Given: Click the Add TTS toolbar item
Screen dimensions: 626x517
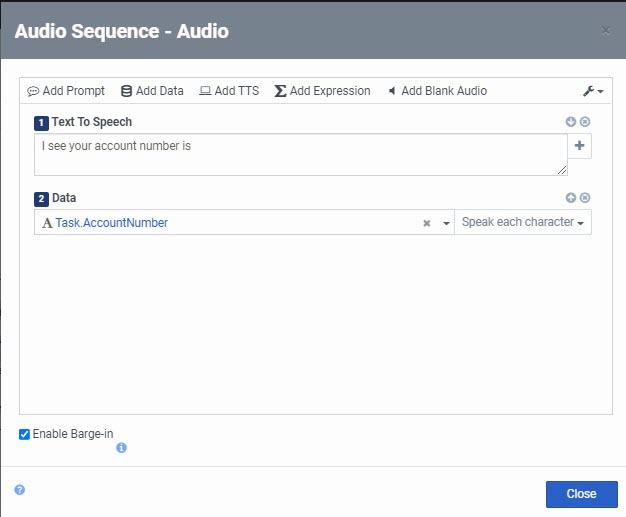Looking at the screenshot, I should click(229, 91).
